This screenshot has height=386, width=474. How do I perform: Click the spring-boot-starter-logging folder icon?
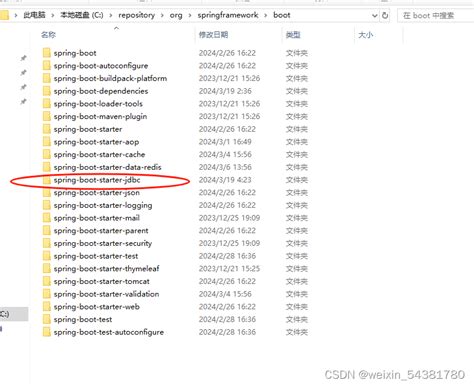tap(47, 205)
